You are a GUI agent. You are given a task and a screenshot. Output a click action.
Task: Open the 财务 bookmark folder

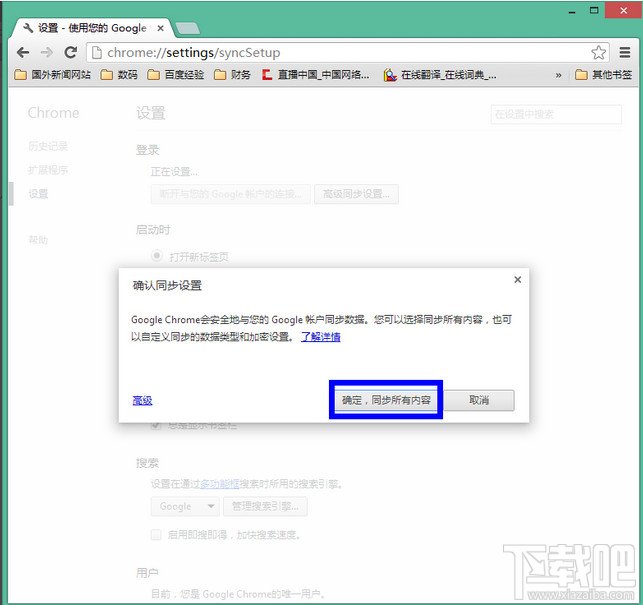click(x=232, y=75)
